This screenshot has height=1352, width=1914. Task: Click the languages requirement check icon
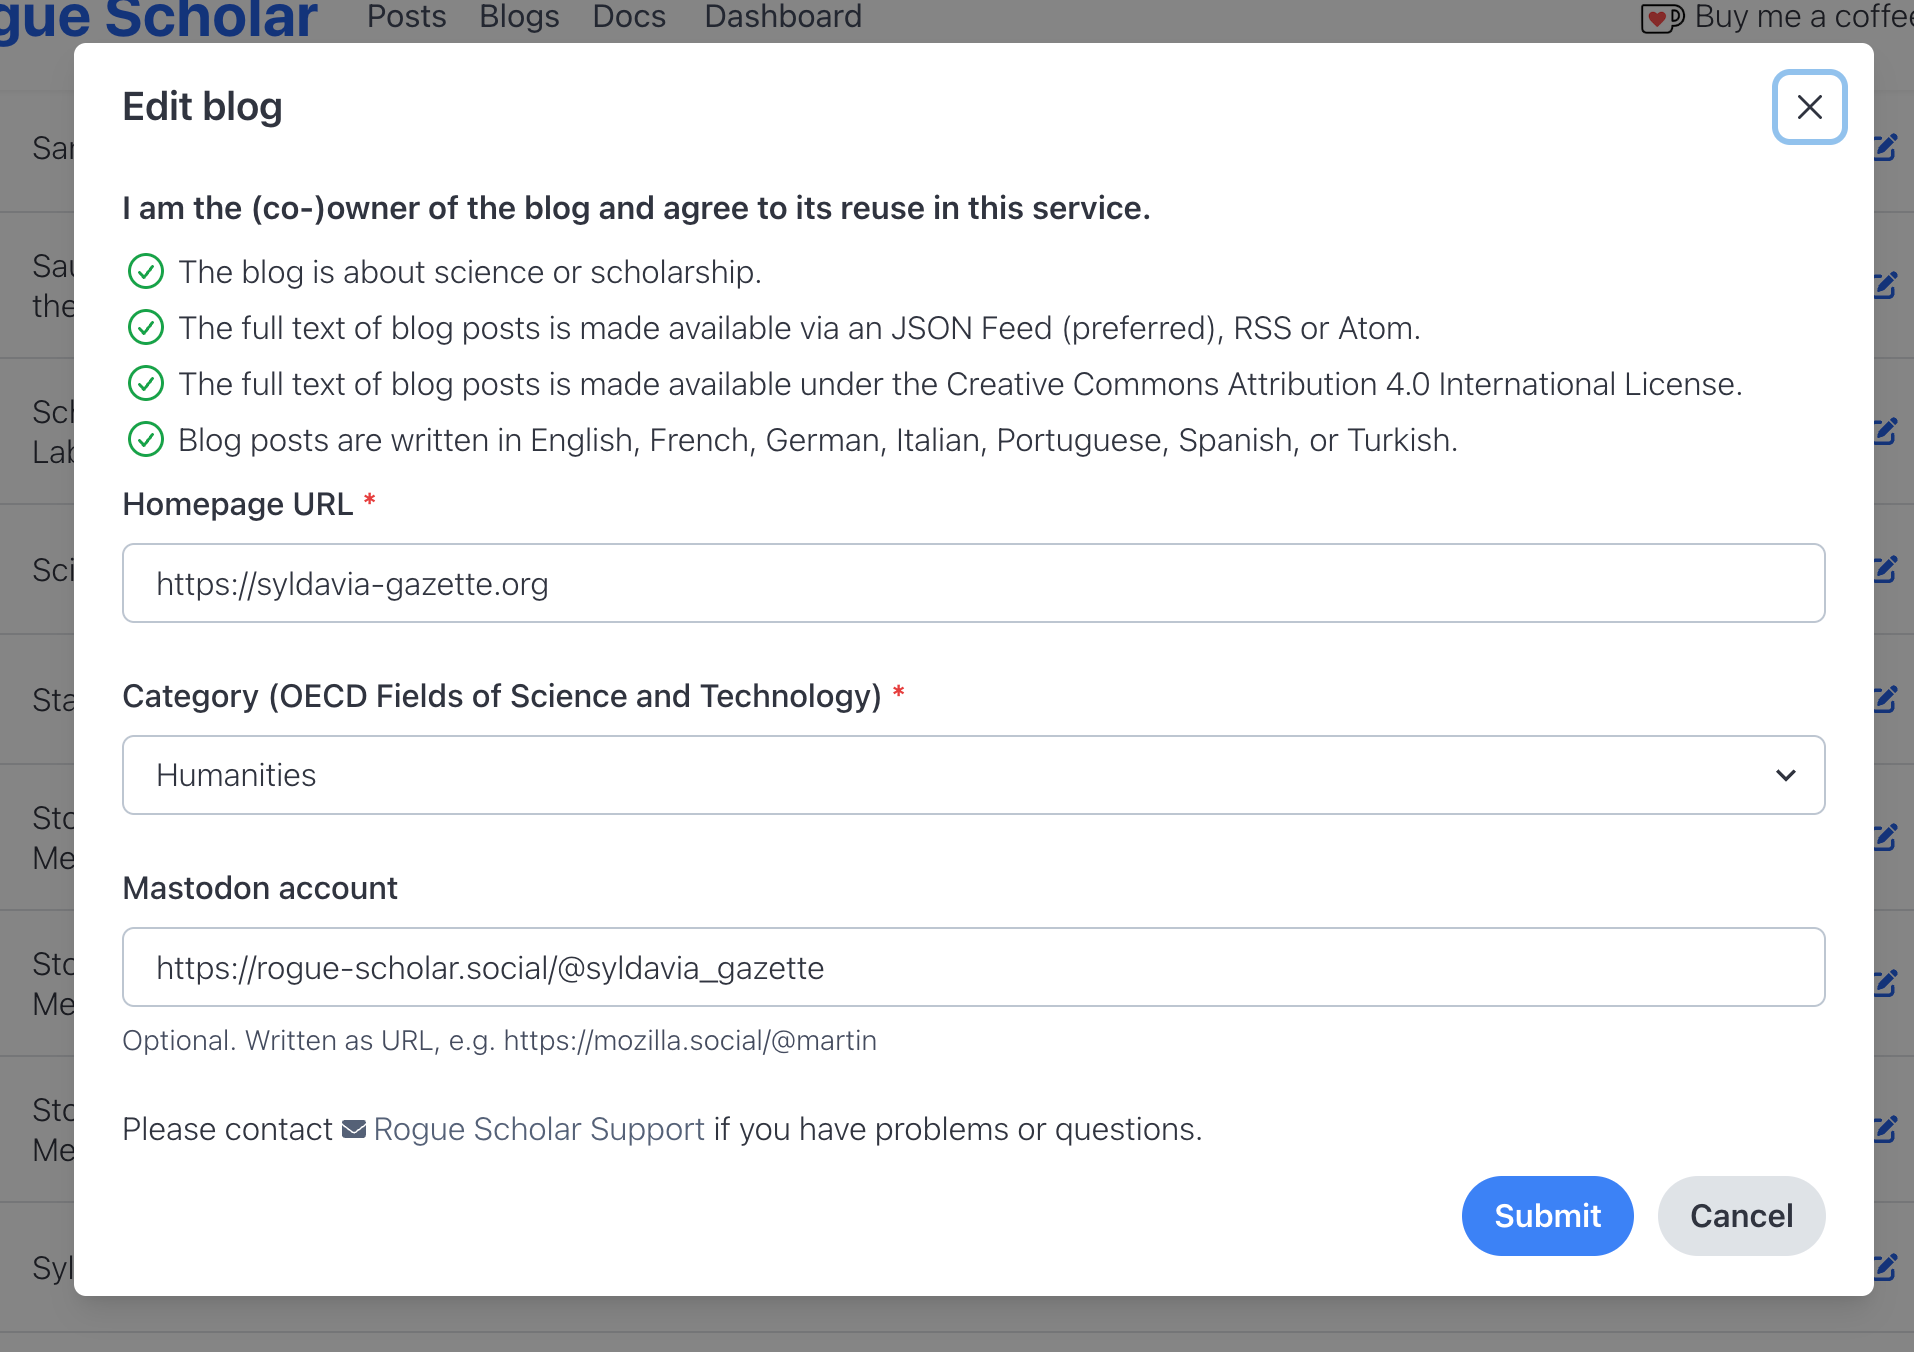click(x=146, y=439)
